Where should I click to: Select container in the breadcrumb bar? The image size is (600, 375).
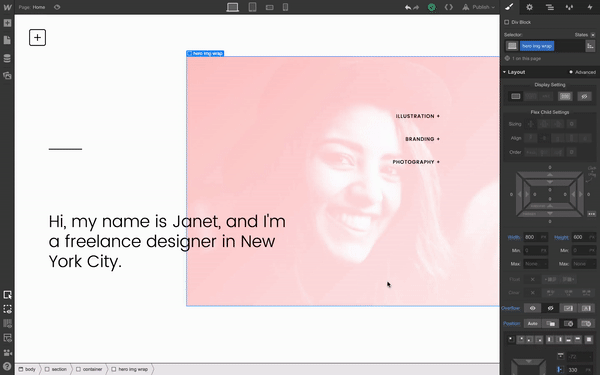tap(89, 369)
